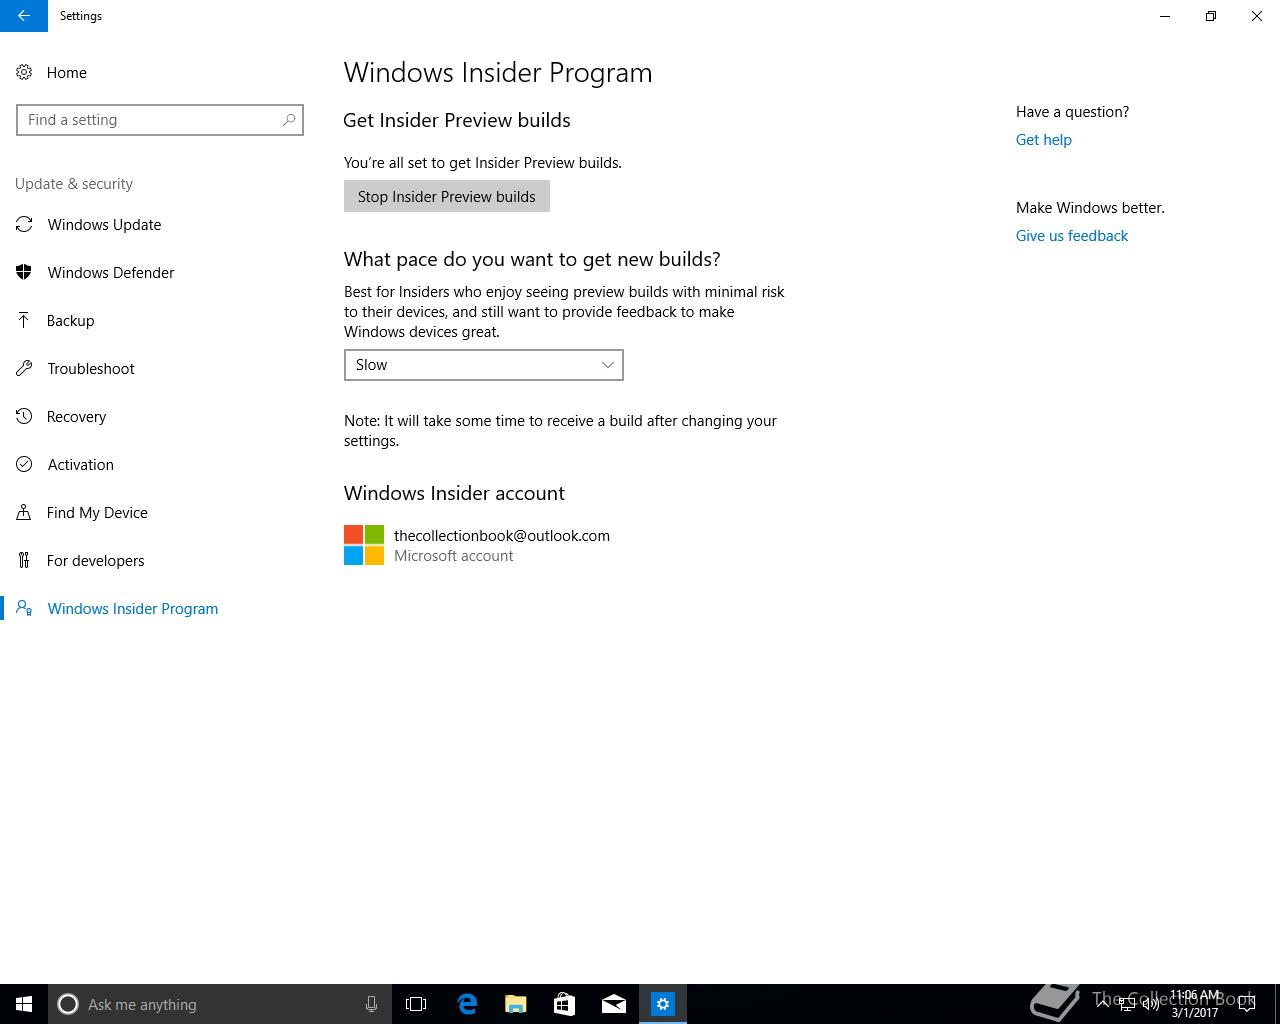Open the Action Center notifications icon
This screenshot has width=1280, height=1024.
tap(1247, 1004)
